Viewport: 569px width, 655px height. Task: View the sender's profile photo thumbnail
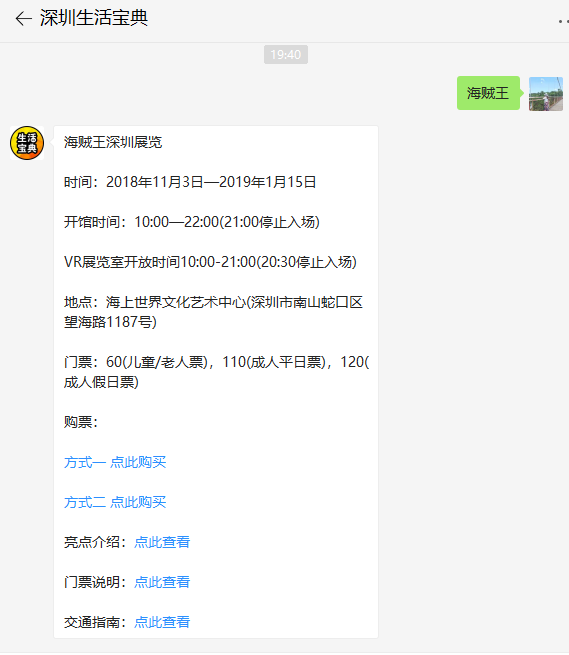[546, 94]
